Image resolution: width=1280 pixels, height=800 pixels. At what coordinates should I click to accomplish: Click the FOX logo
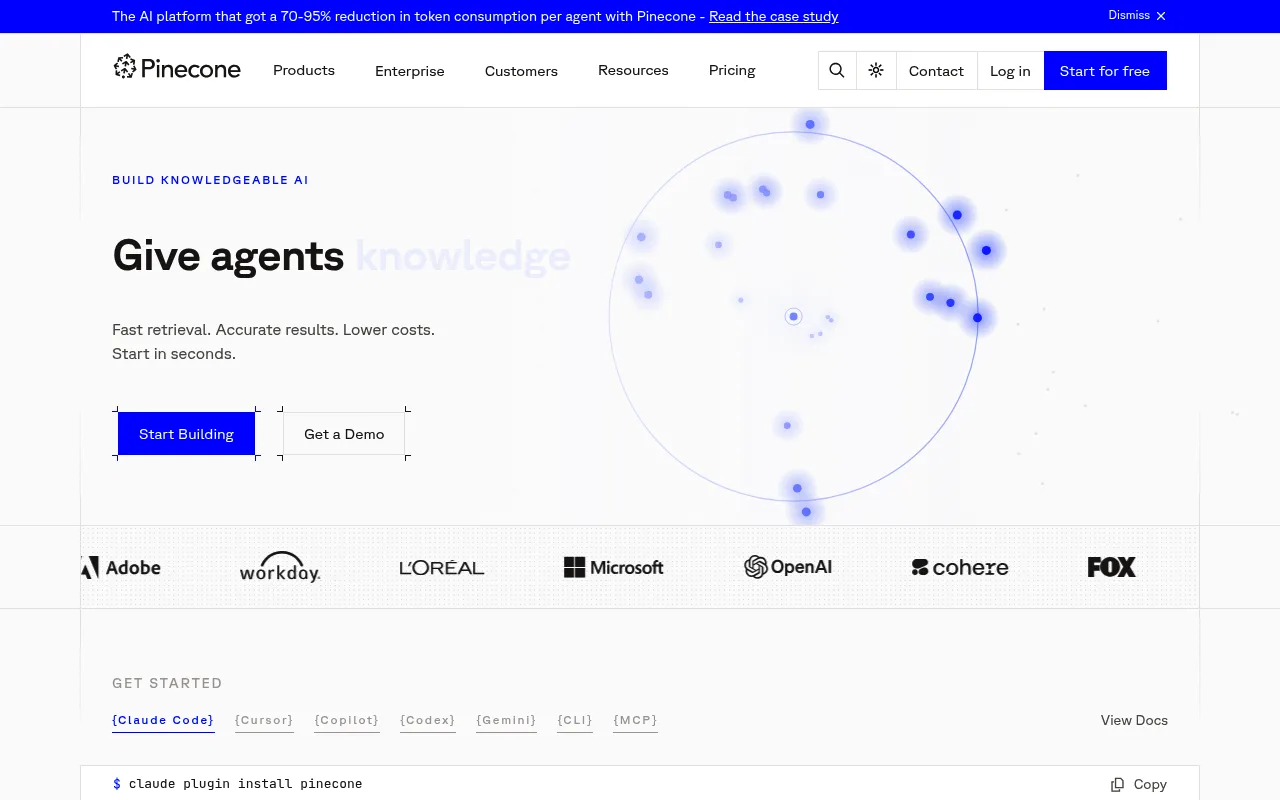[1112, 567]
